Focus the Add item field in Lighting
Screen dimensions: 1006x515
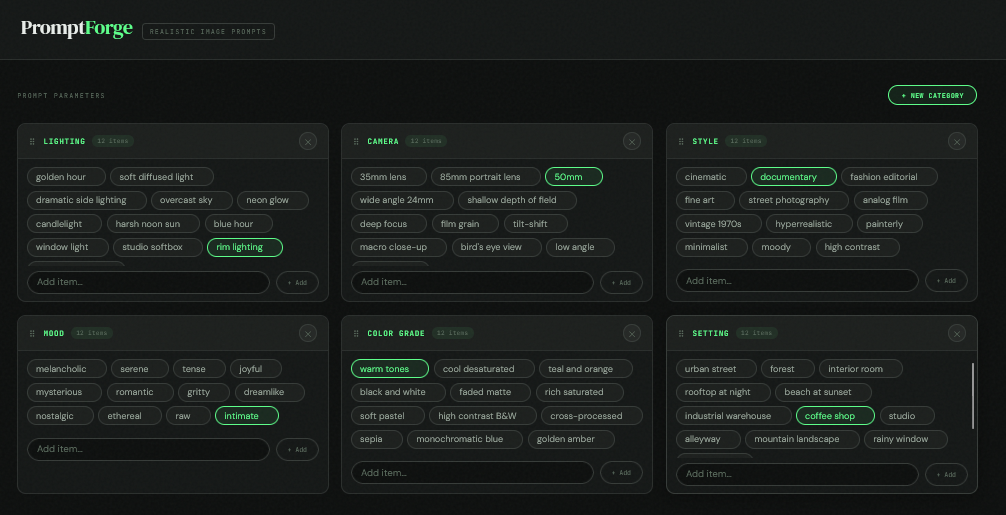click(148, 282)
